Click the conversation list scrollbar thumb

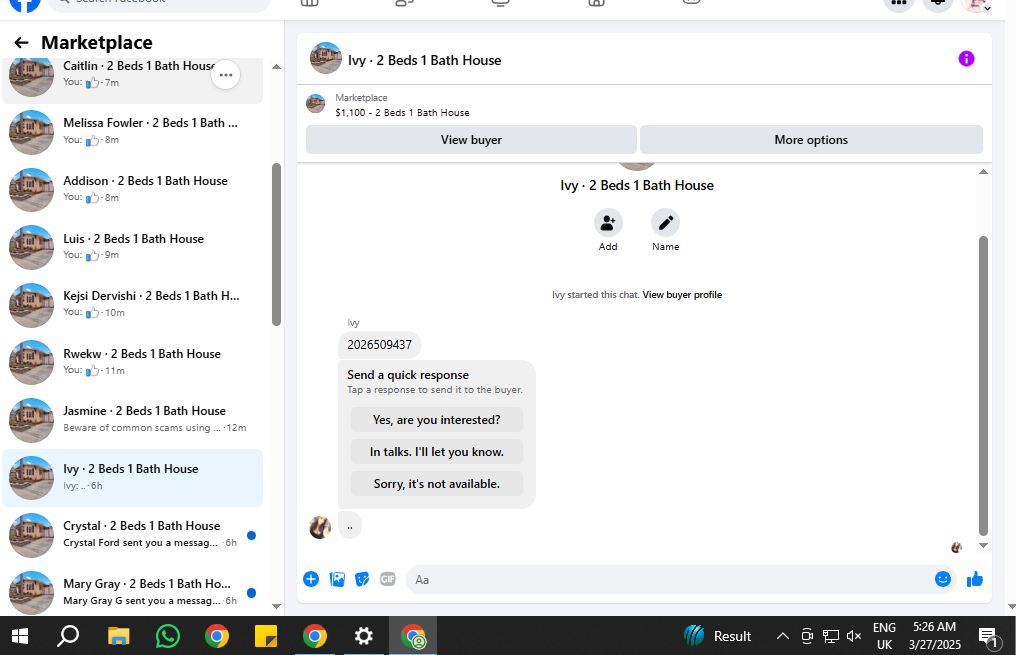point(277,244)
